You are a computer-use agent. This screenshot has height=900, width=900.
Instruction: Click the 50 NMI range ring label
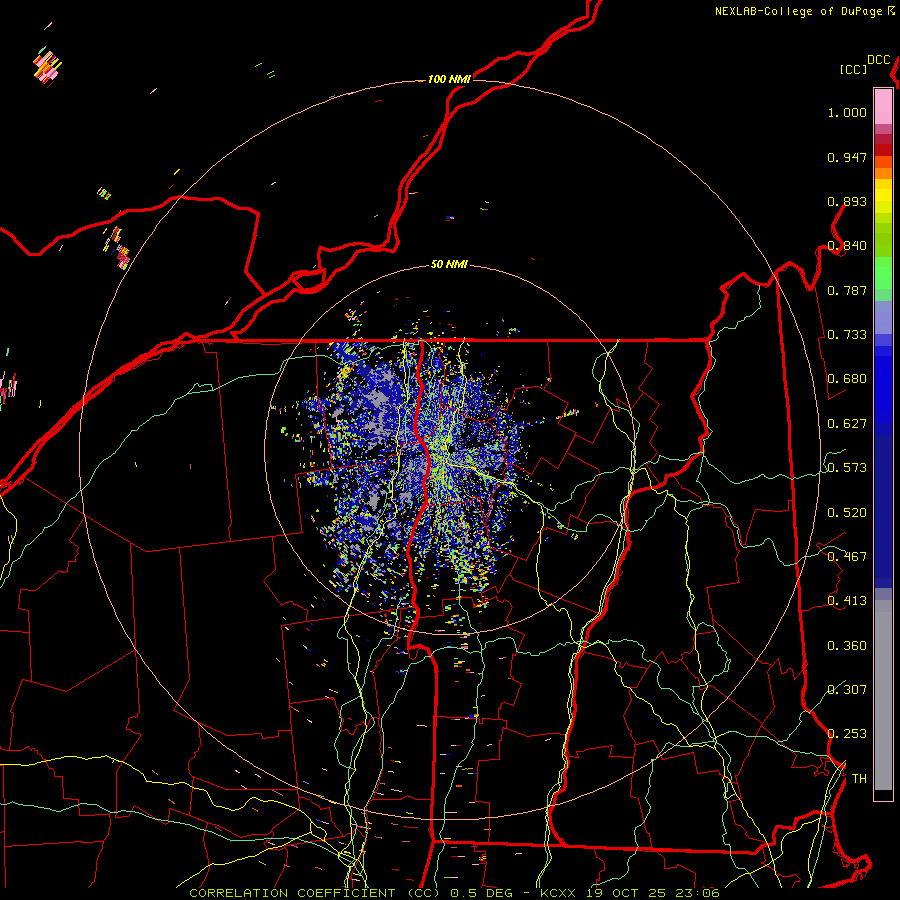coord(449,264)
